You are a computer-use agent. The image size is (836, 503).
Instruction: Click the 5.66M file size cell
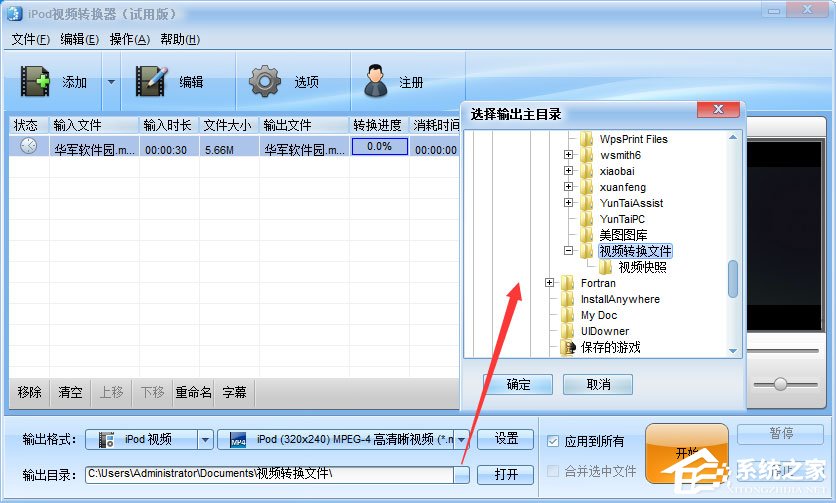pyautogui.click(x=219, y=150)
